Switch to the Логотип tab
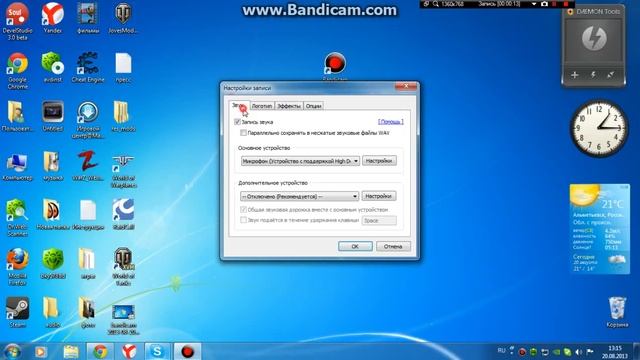This screenshot has height=360, width=640. click(262, 106)
